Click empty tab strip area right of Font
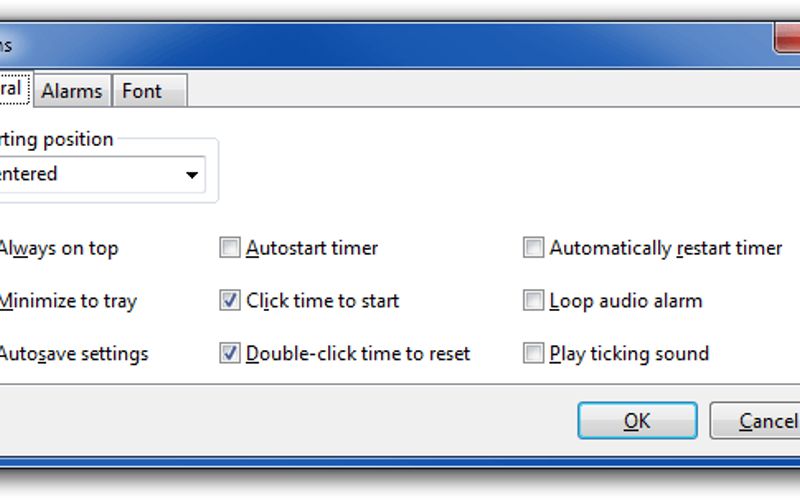Screen dimensions: 800x500 (480, 91)
